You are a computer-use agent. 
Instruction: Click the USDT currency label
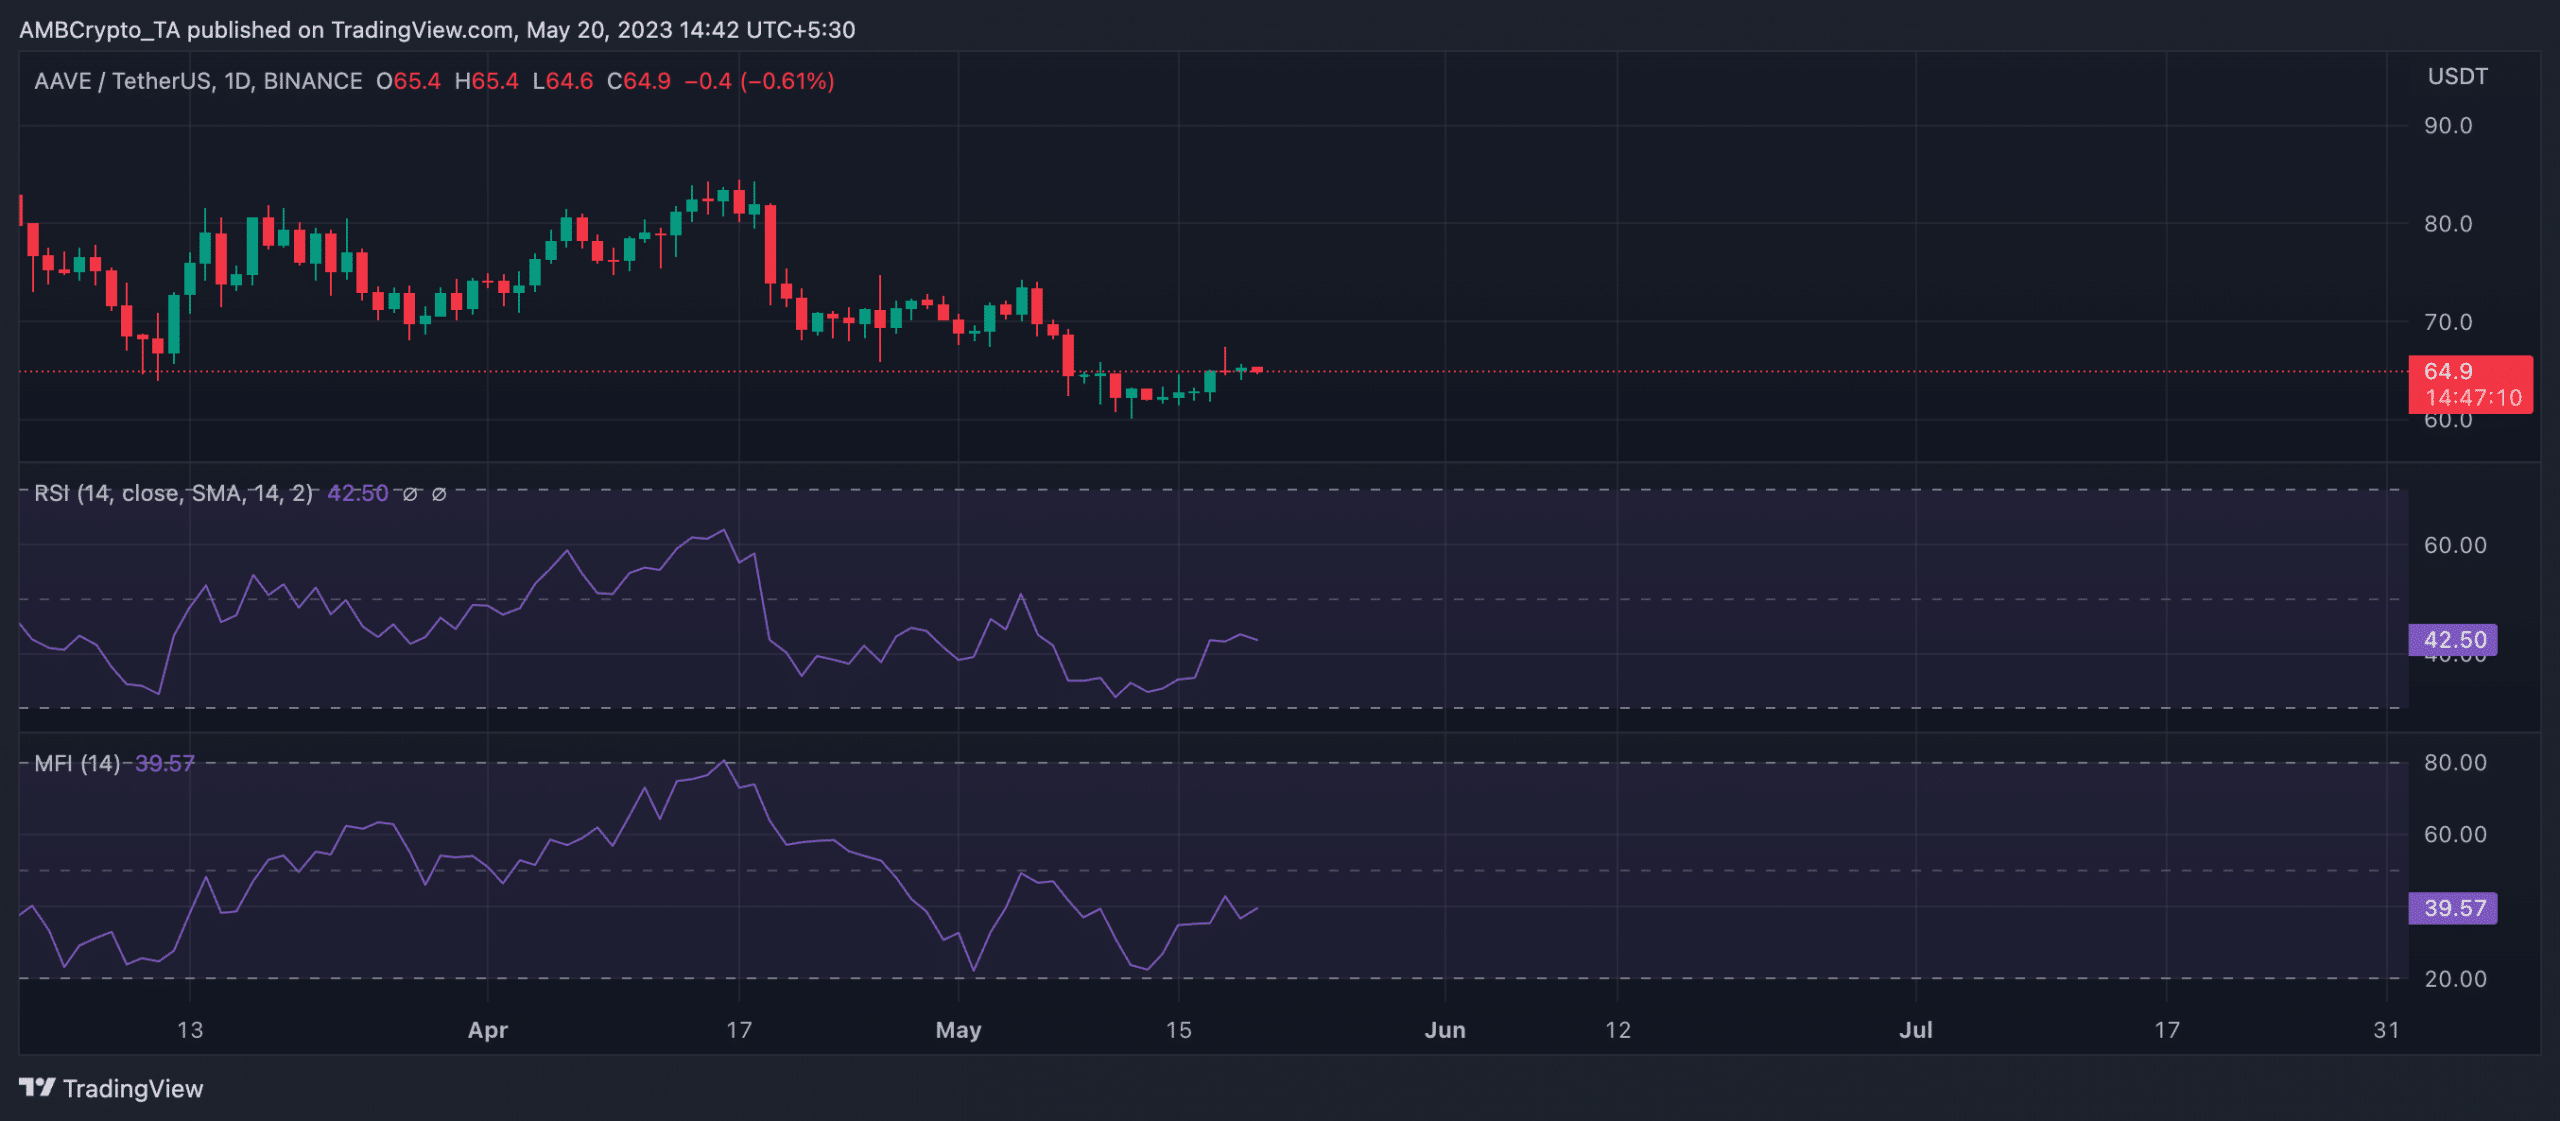(2457, 77)
